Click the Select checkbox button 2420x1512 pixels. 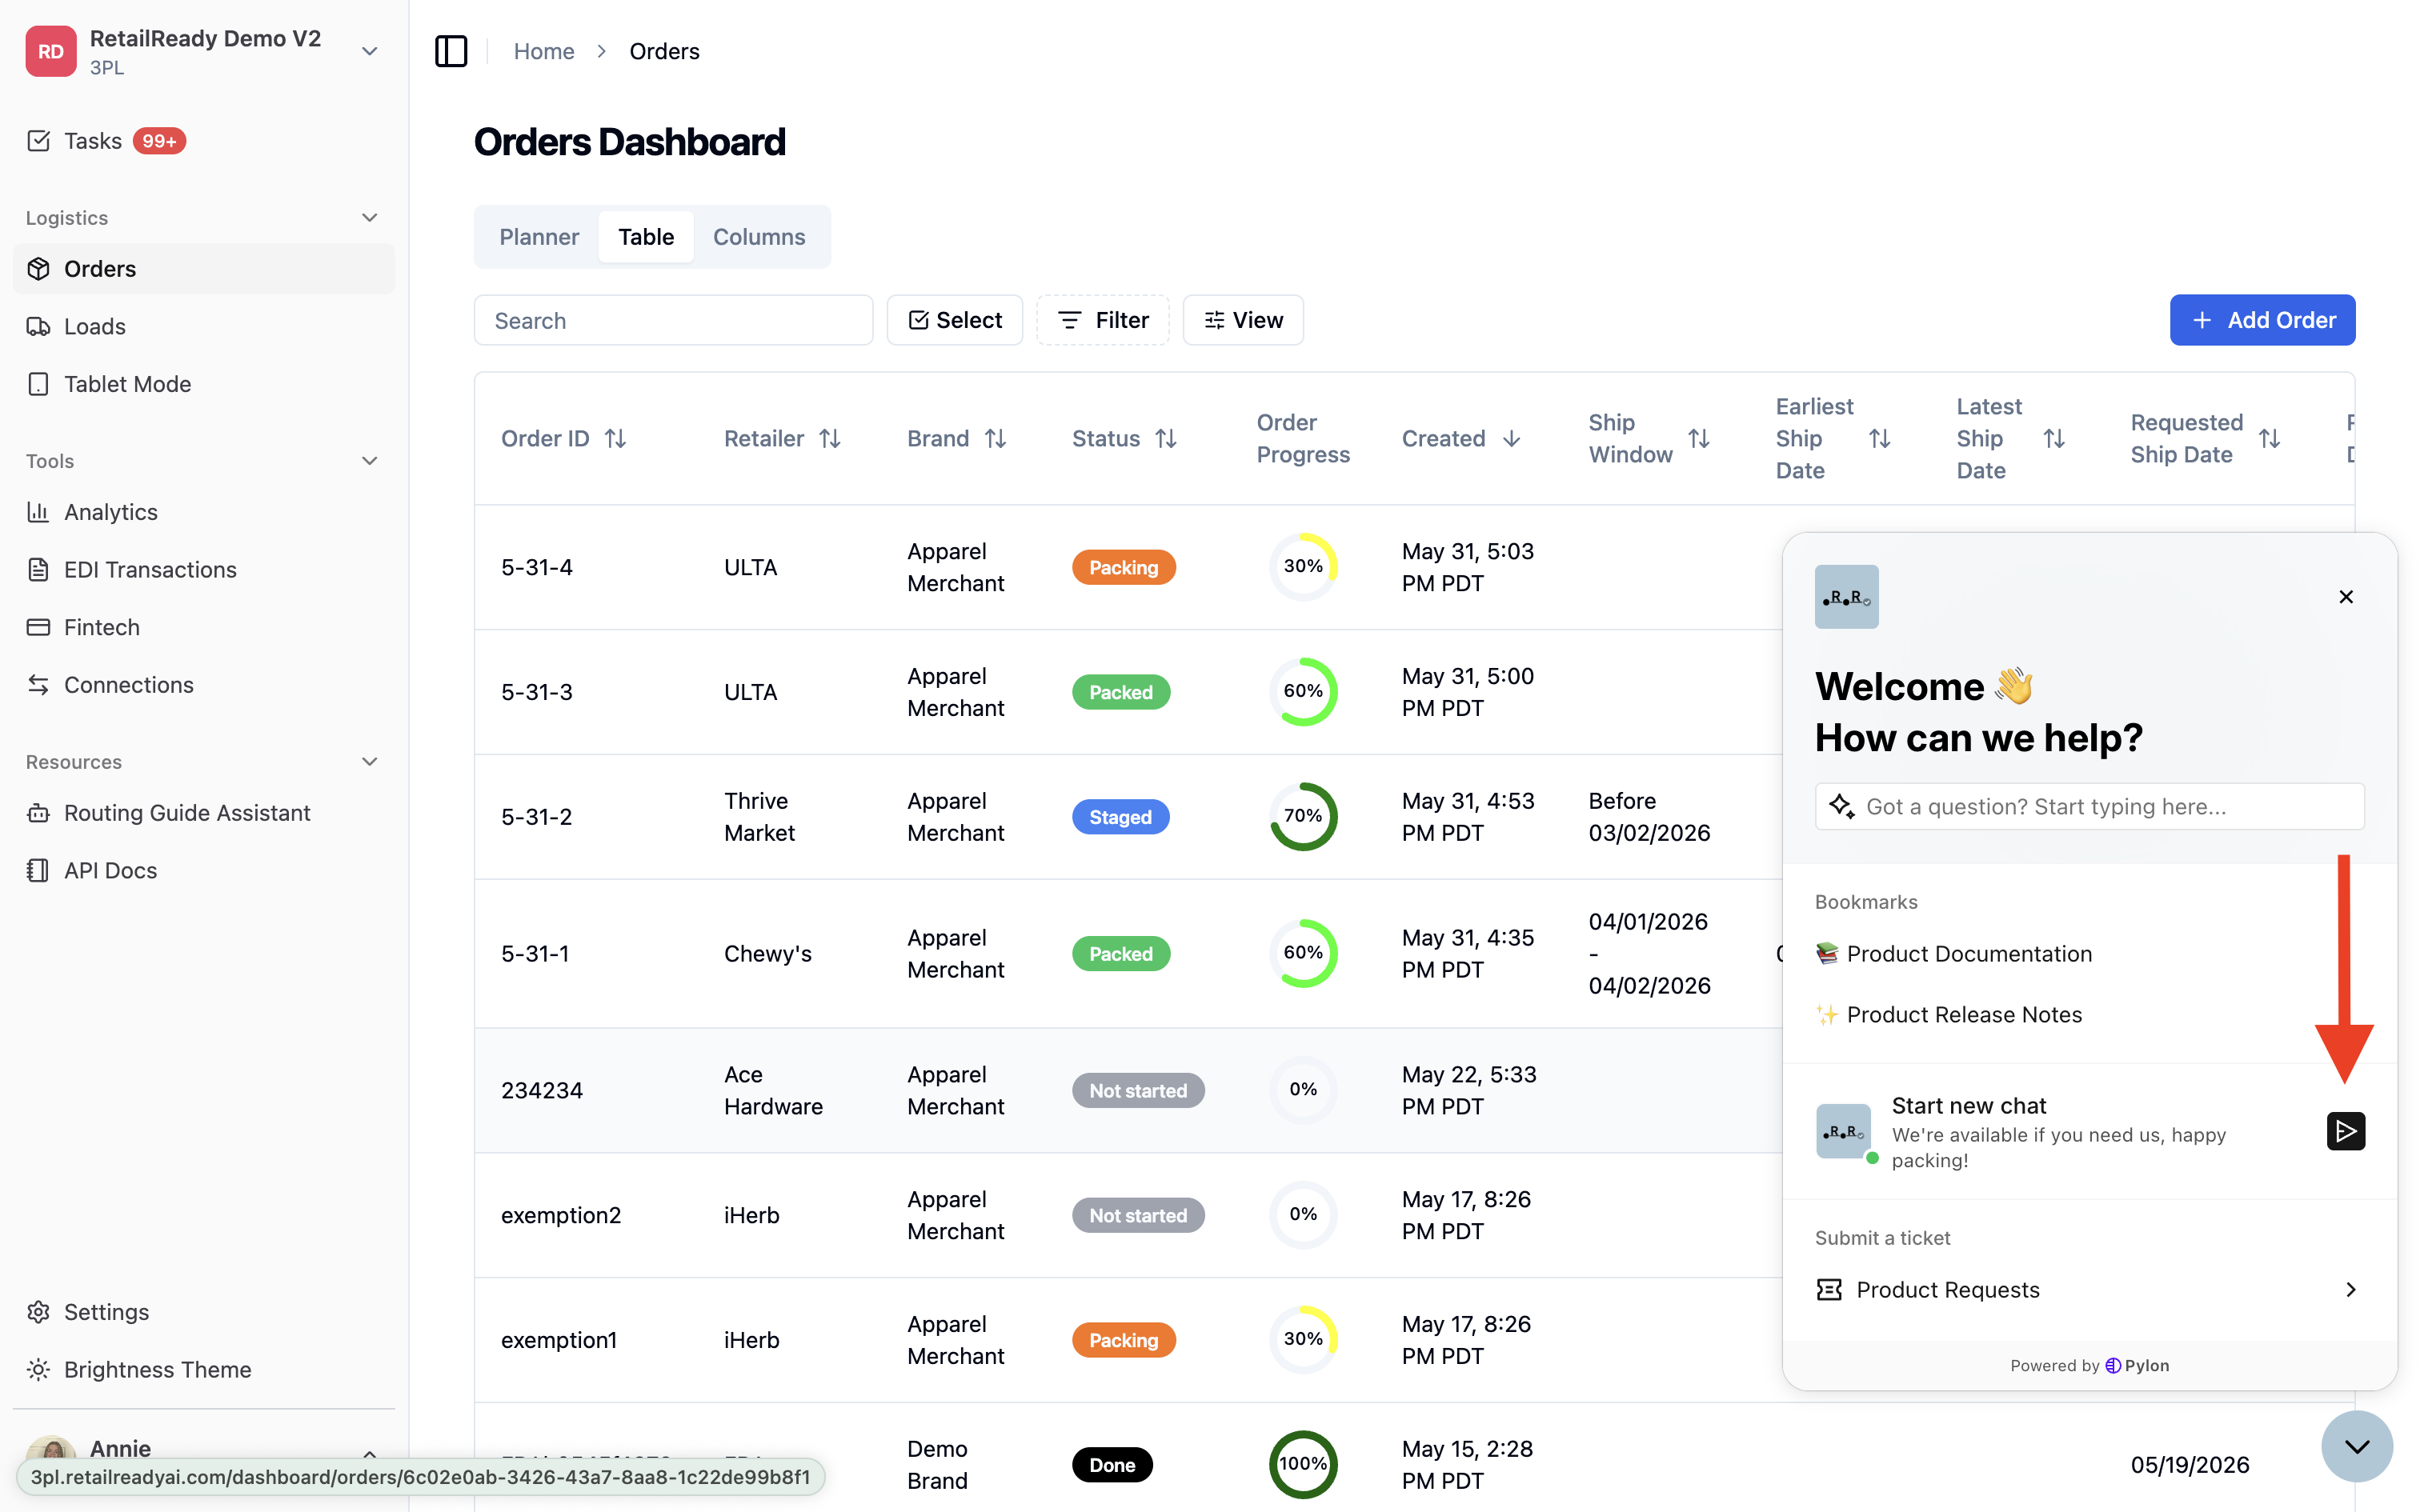pos(954,320)
